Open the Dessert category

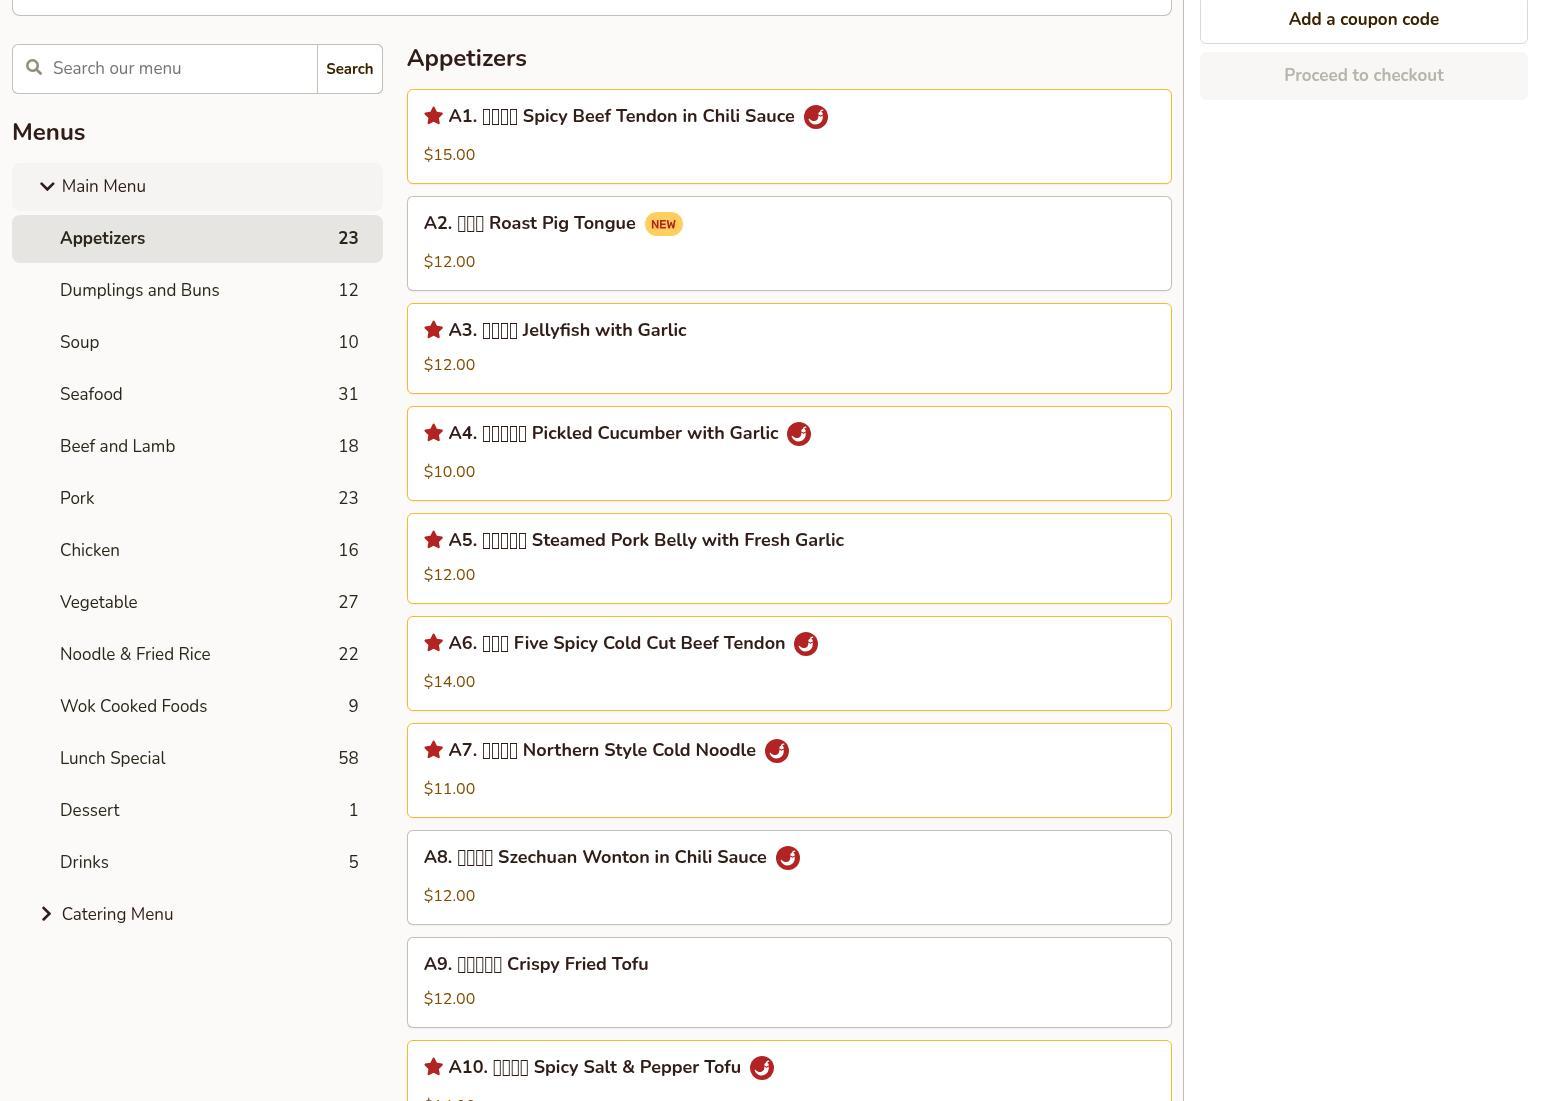197,811
